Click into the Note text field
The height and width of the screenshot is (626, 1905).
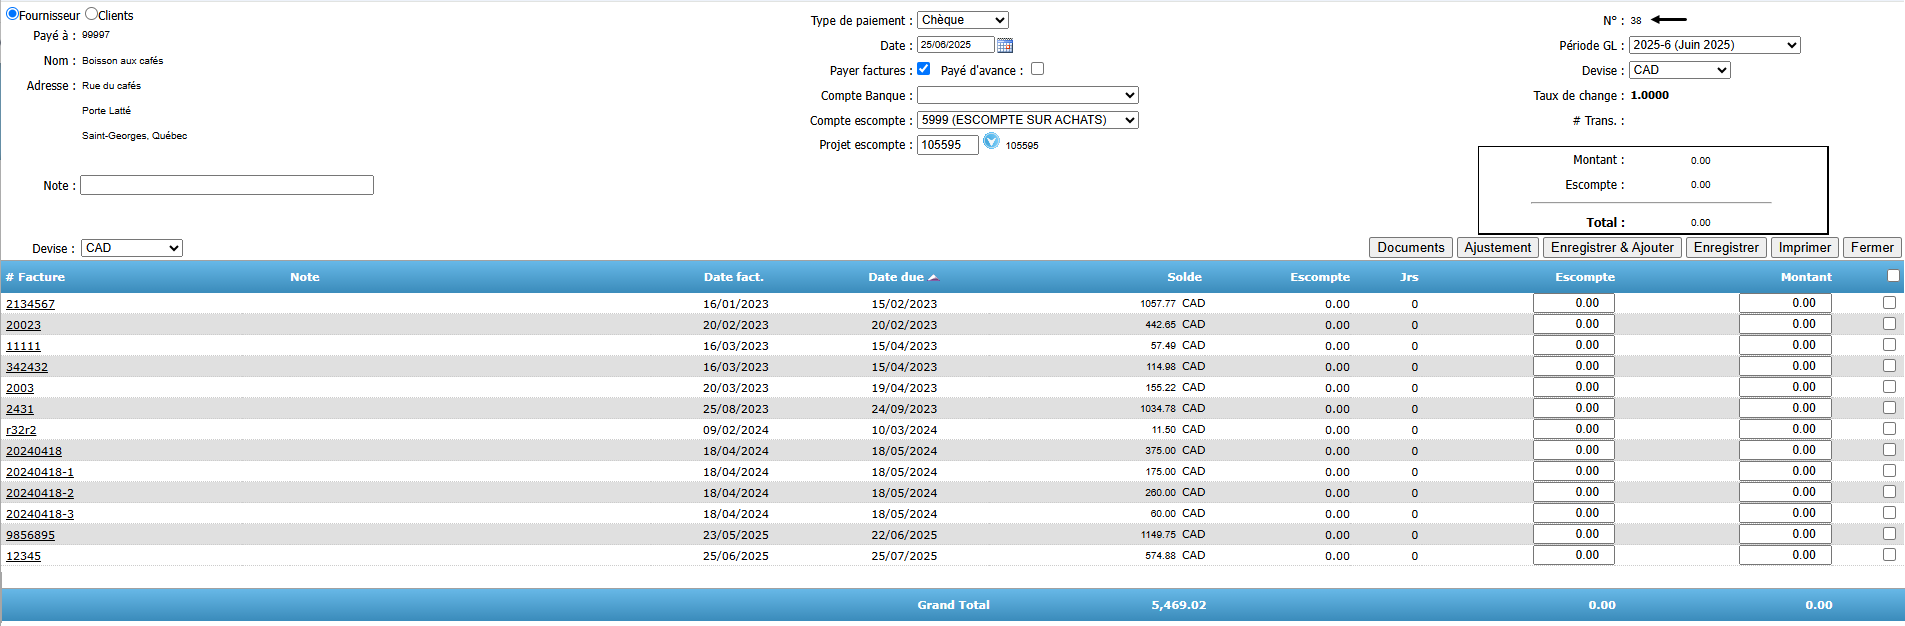coord(227,185)
